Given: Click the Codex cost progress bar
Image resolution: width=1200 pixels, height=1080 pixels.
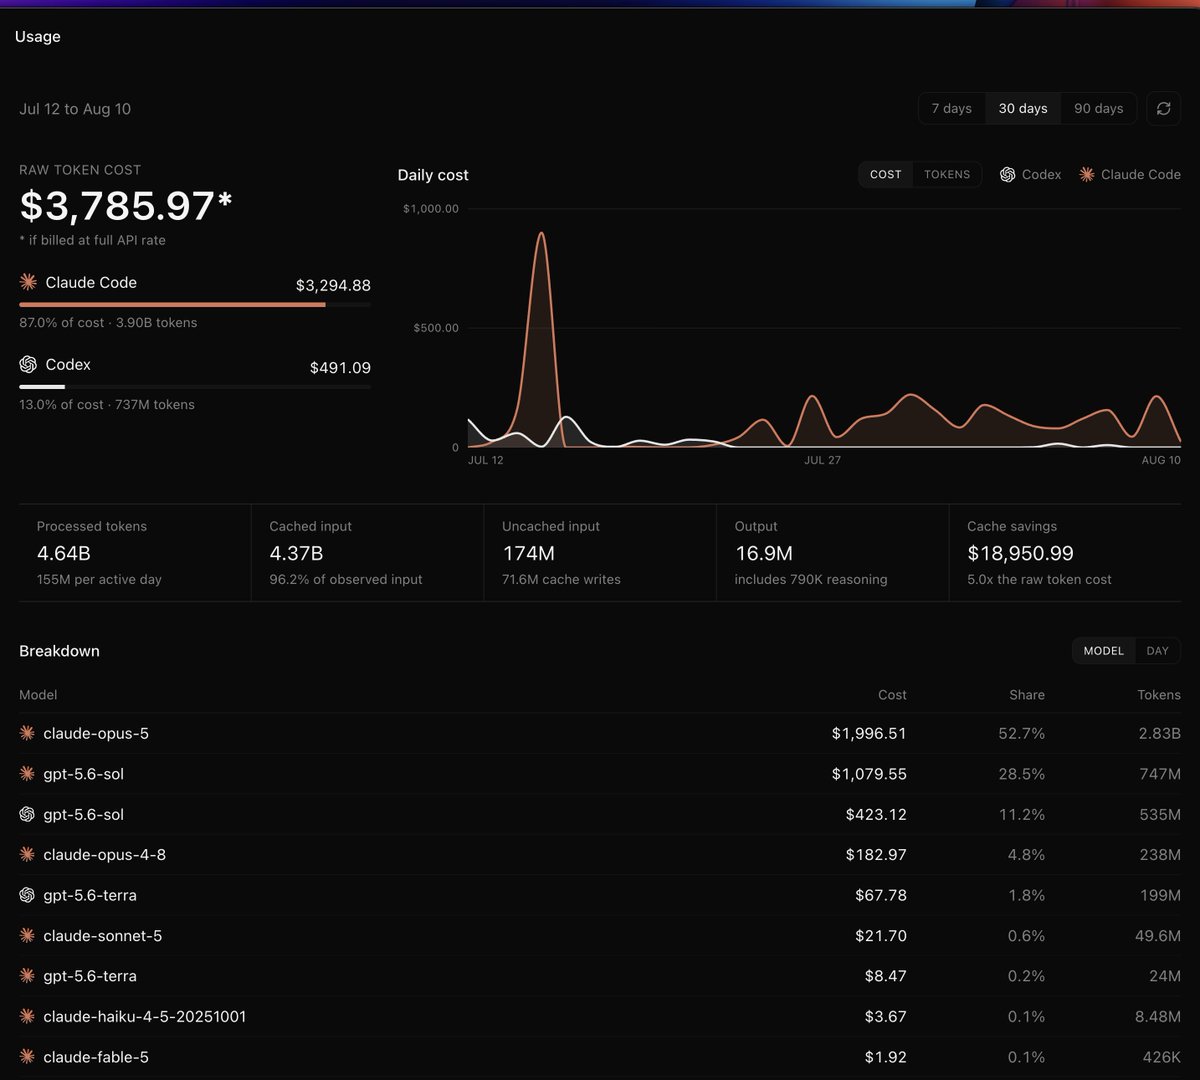Looking at the screenshot, I should [195, 387].
